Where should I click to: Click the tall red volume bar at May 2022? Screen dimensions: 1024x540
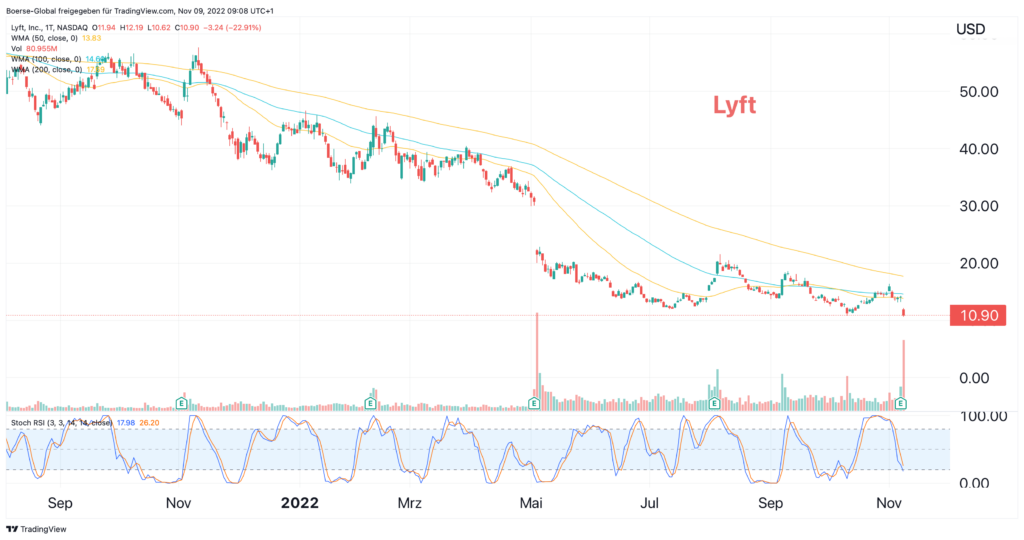(x=537, y=361)
